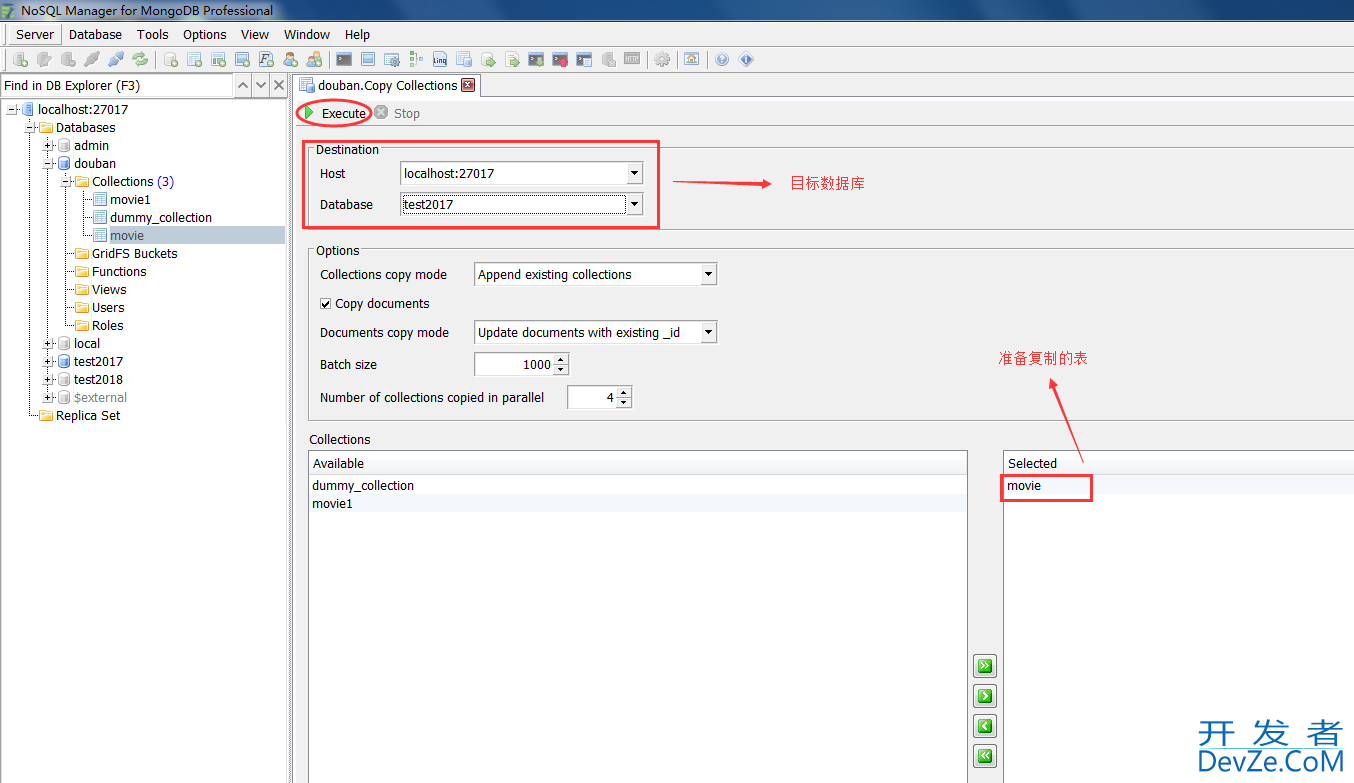Select dummy_collection in DB Explorer tree

[161, 217]
